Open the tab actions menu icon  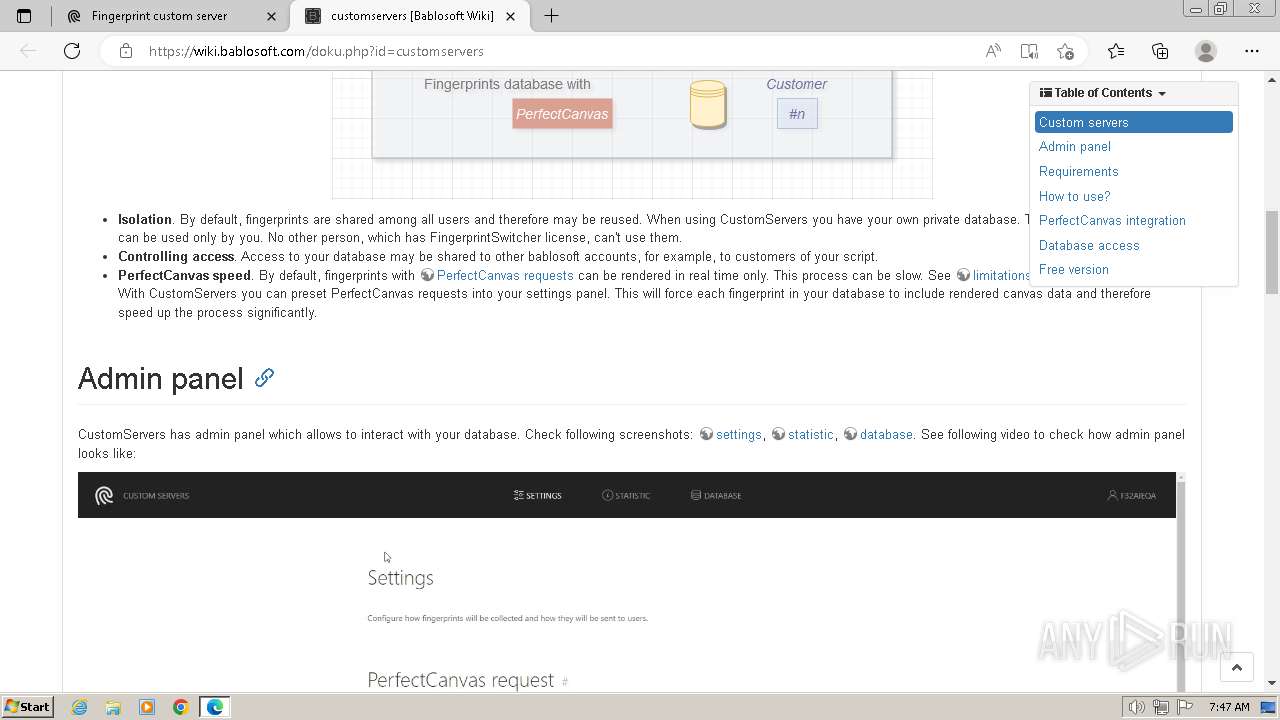pos(24,16)
